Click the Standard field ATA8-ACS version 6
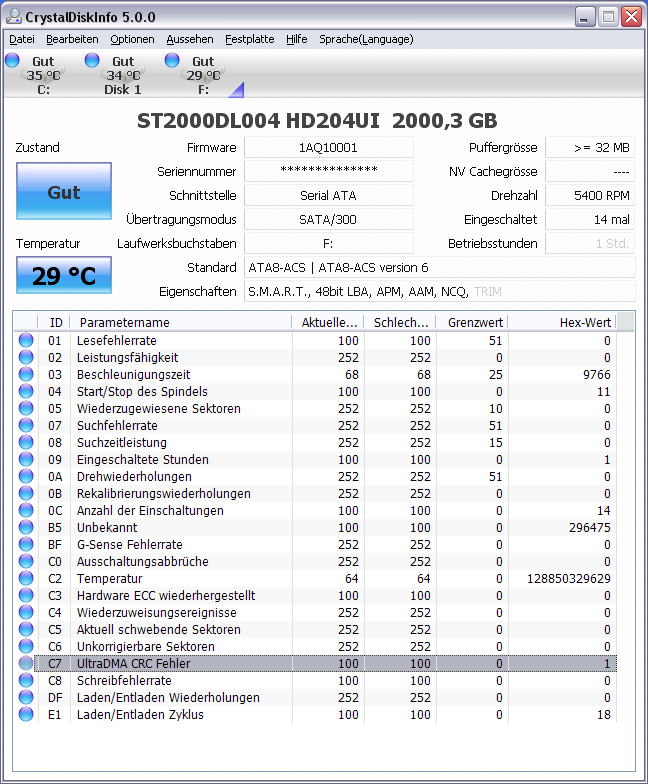 tap(440, 268)
